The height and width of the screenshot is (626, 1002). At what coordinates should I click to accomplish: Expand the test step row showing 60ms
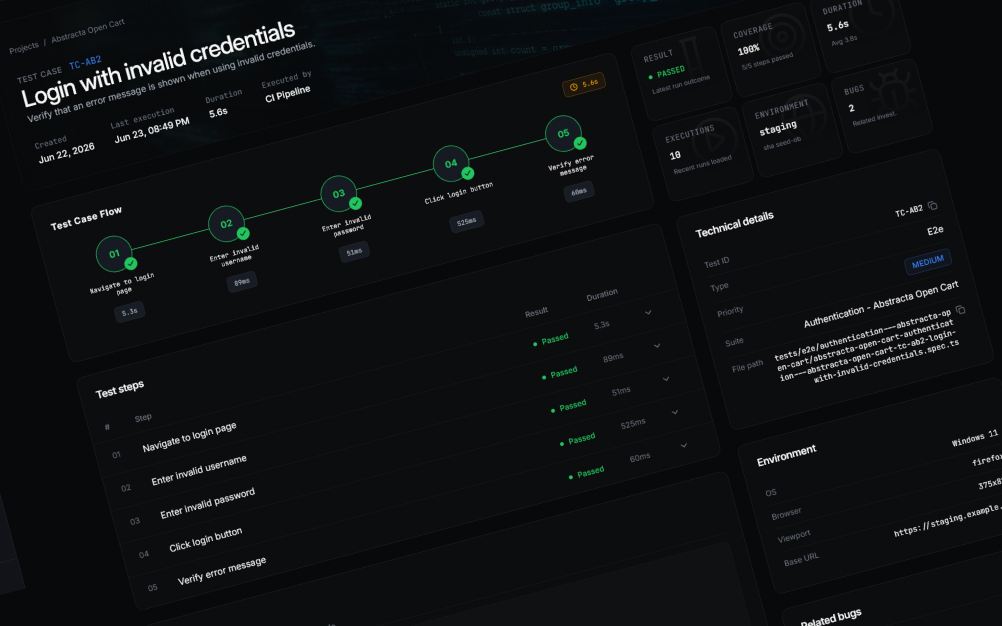[684, 445]
